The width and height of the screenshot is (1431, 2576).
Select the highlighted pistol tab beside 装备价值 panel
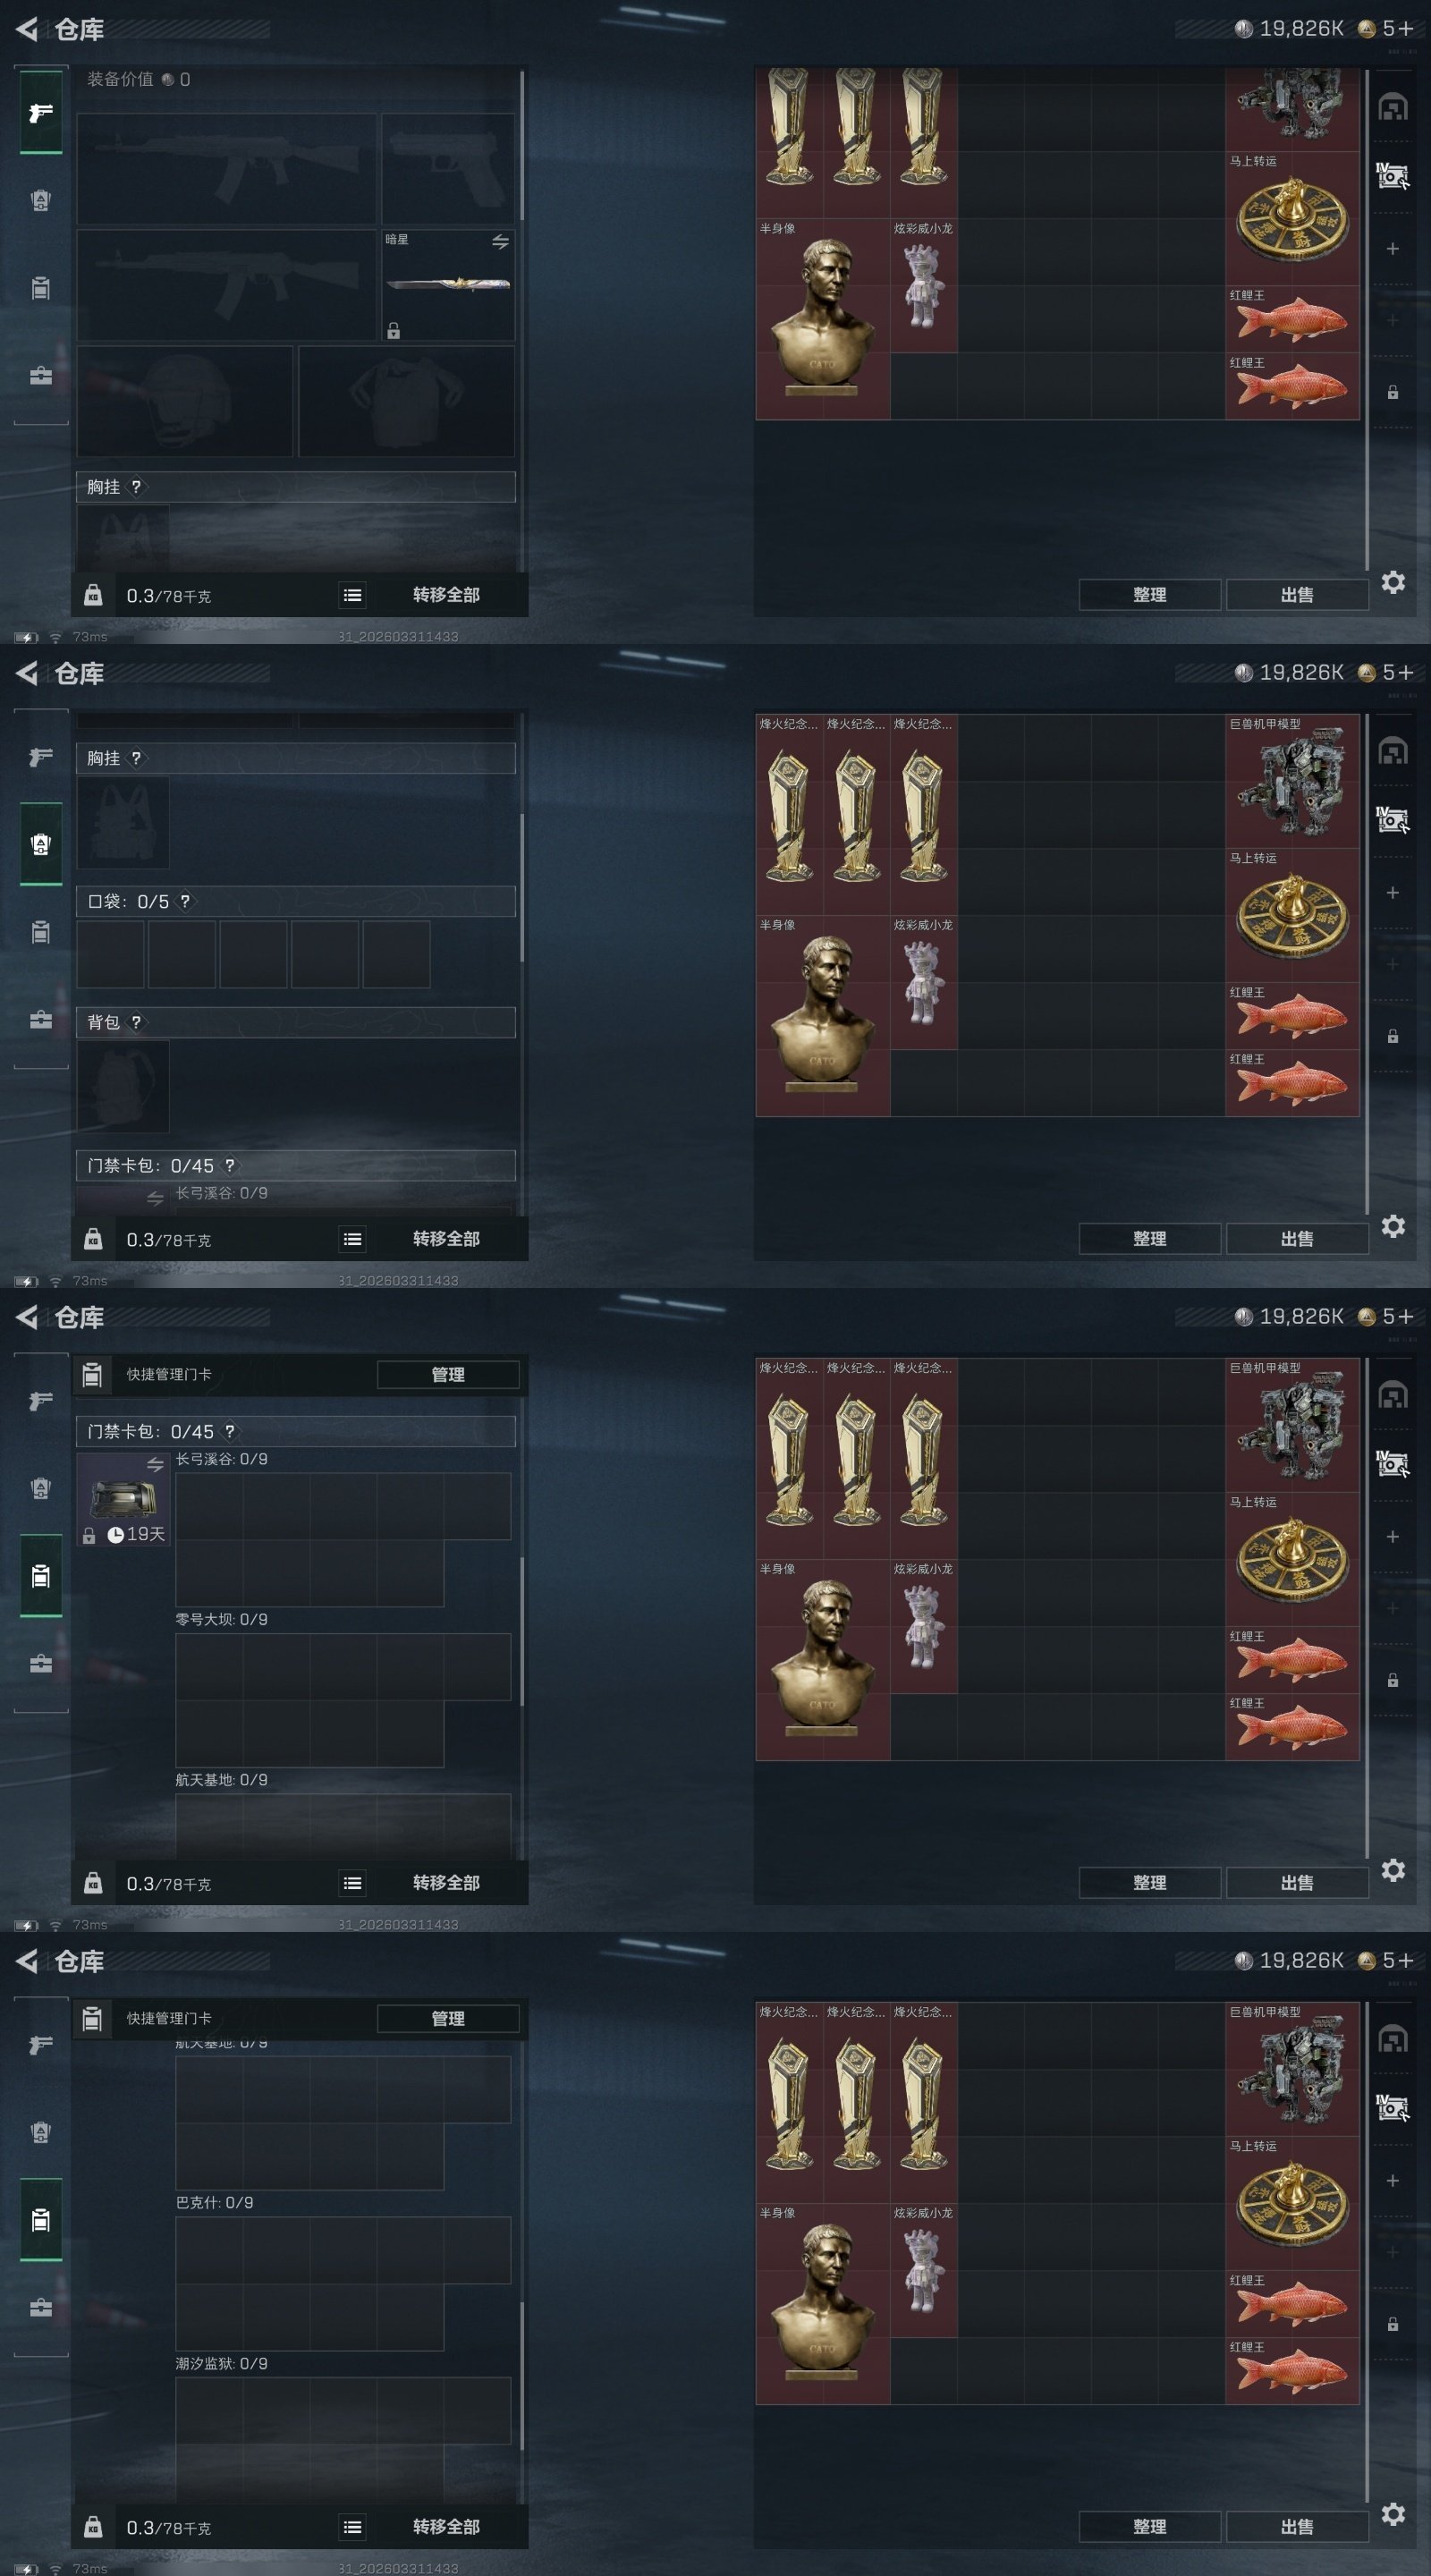coord(41,112)
